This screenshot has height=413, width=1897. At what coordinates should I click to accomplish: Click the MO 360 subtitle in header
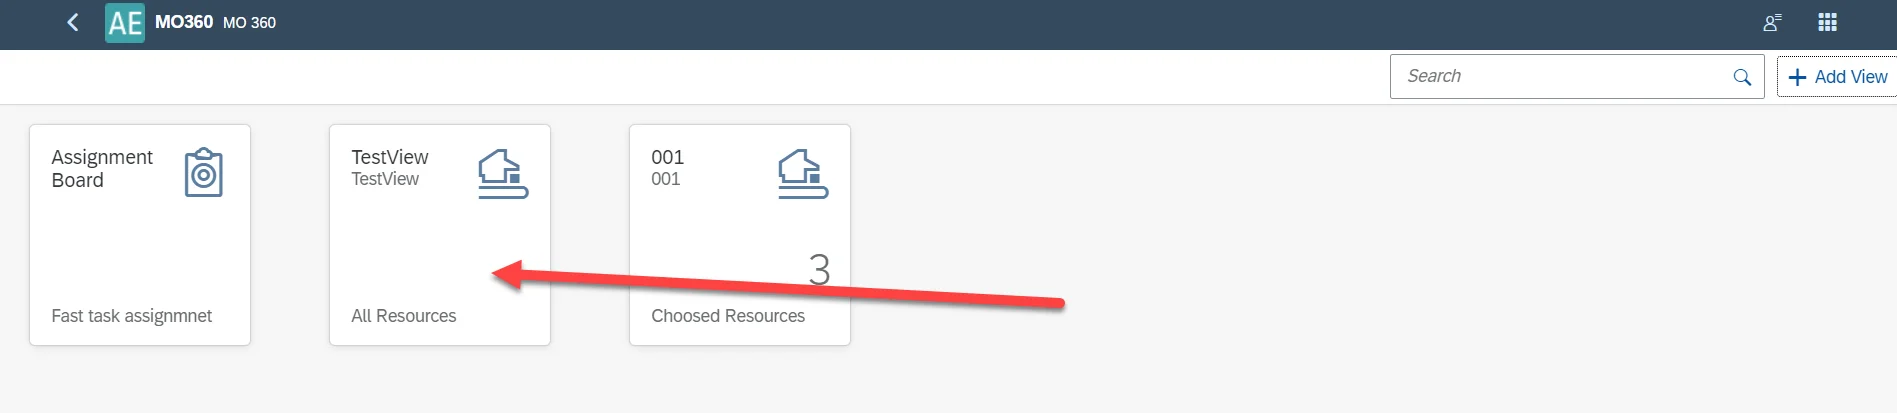pyautogui.click(x=249, y=23)
